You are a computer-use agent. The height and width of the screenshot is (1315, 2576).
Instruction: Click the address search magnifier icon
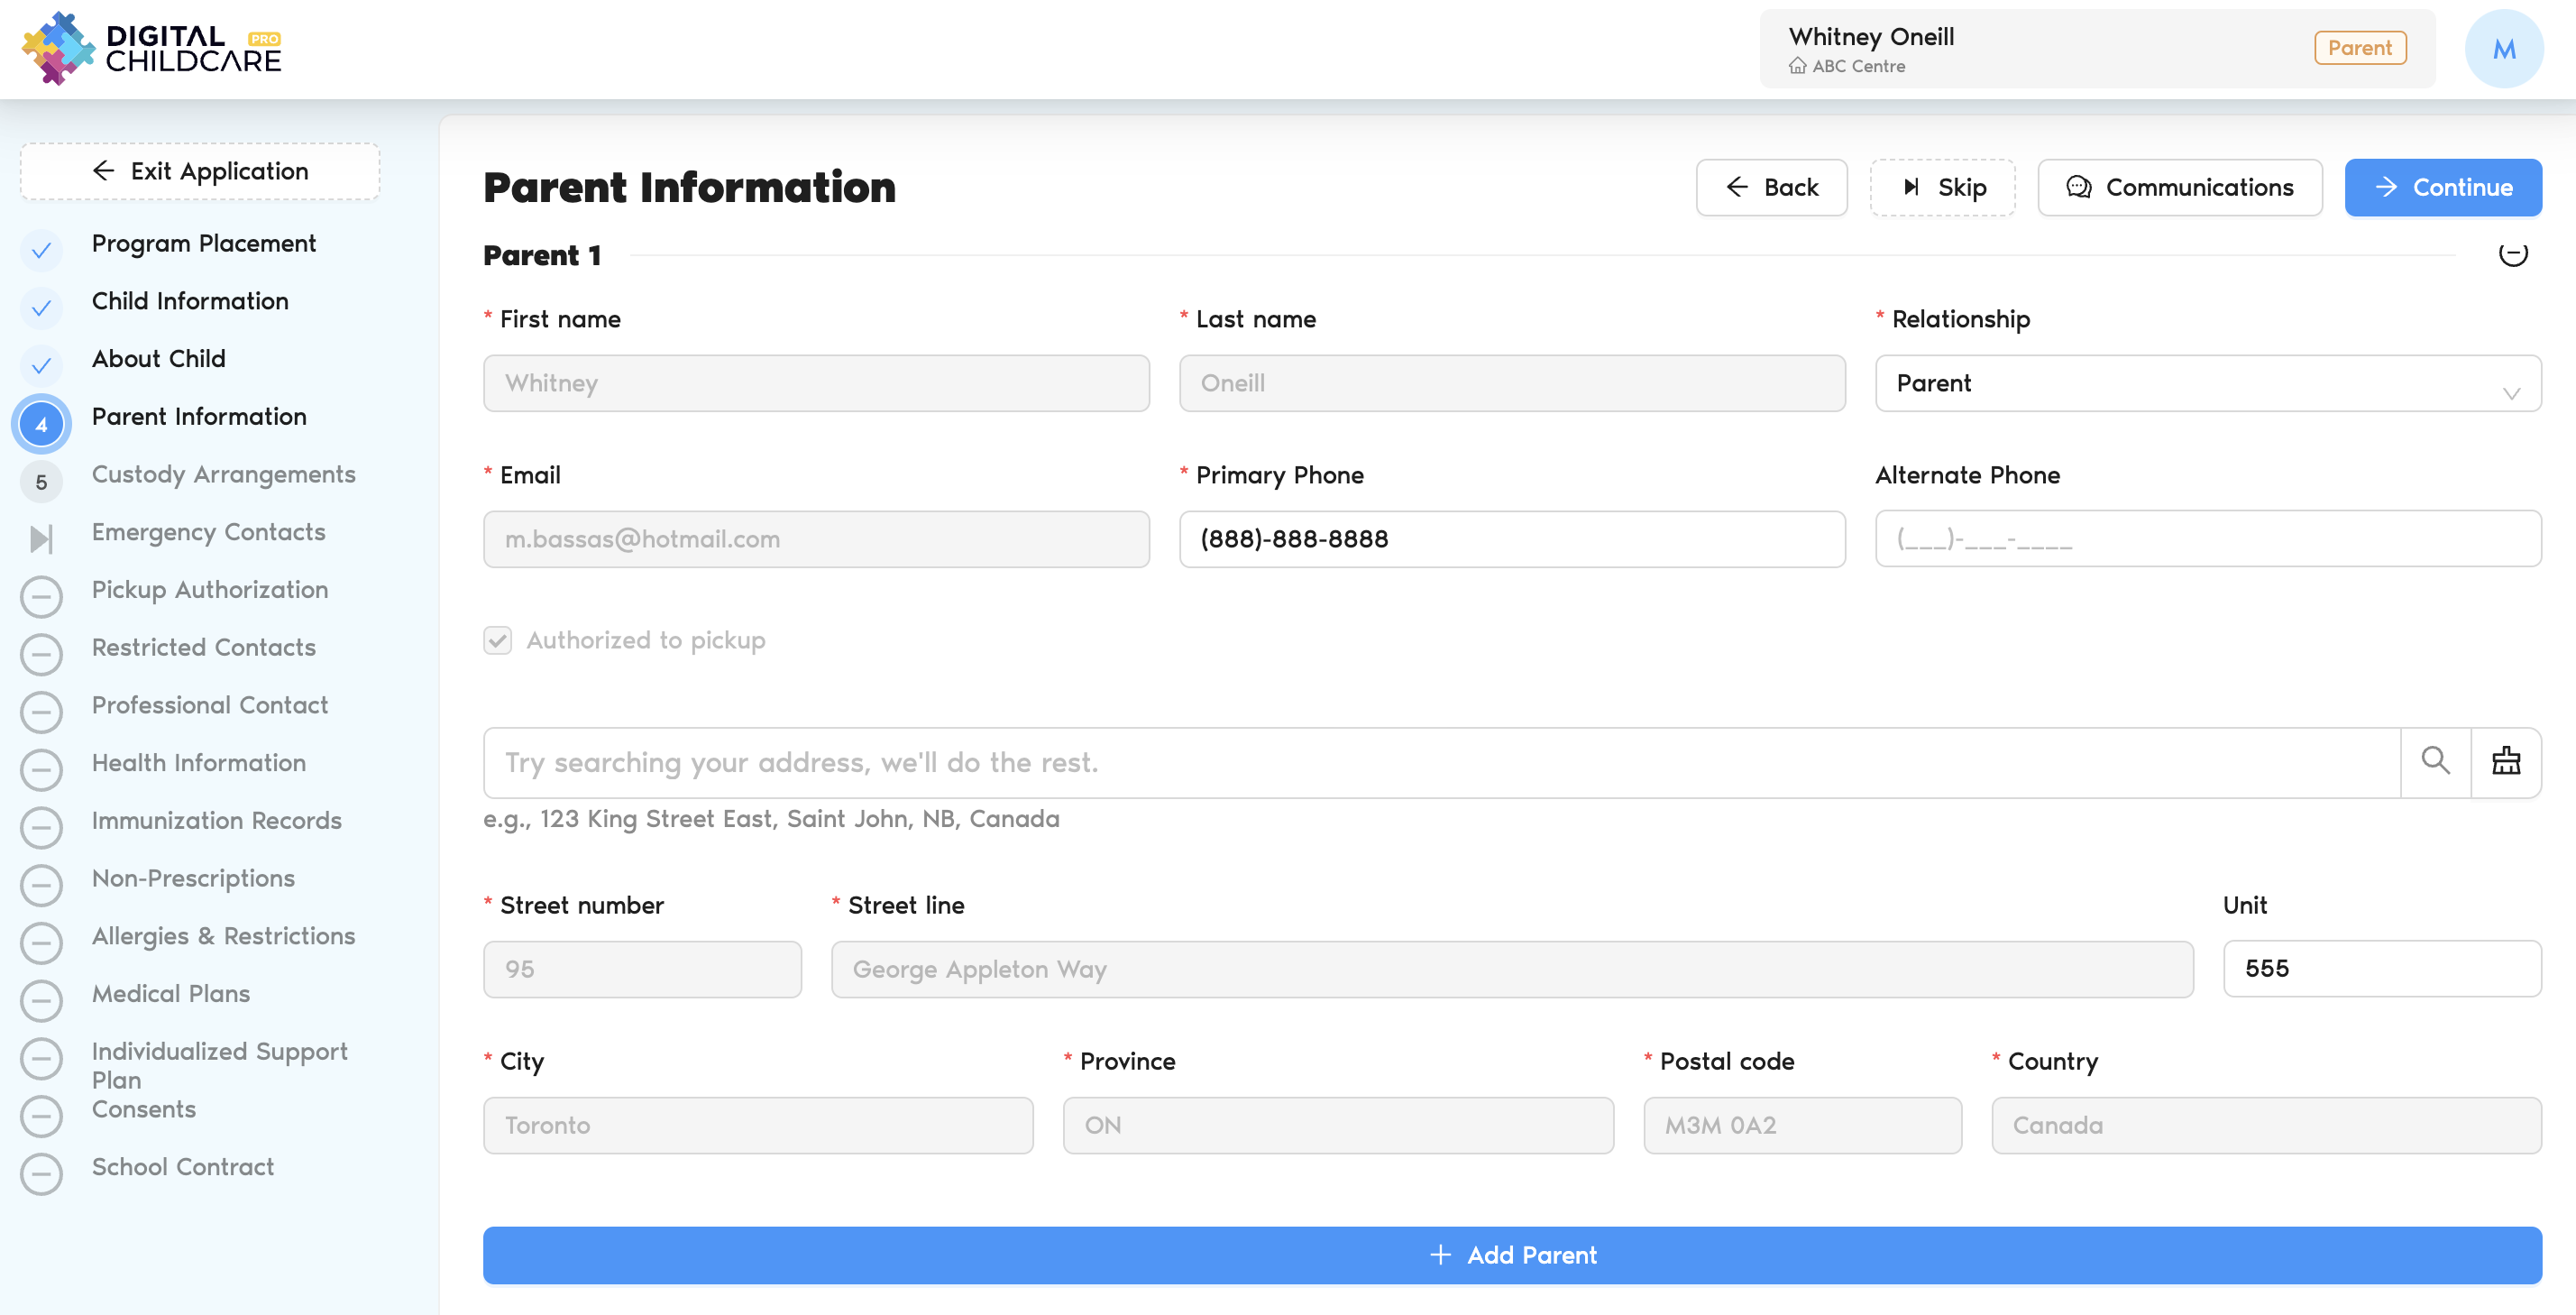point(2434,762)
